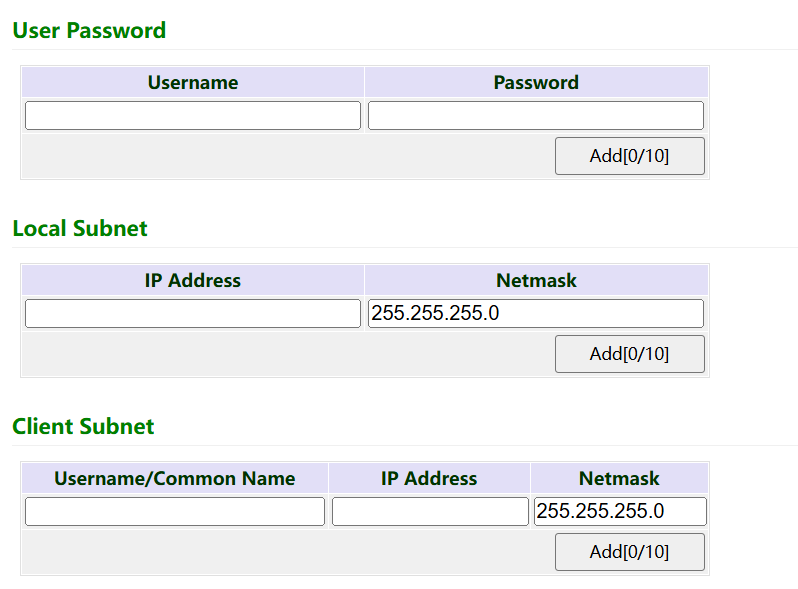Click Local Subnet's Netmask column header
The height and width of the screenshot is (589, 798).
pyautogui.click(x=536, y=280)
